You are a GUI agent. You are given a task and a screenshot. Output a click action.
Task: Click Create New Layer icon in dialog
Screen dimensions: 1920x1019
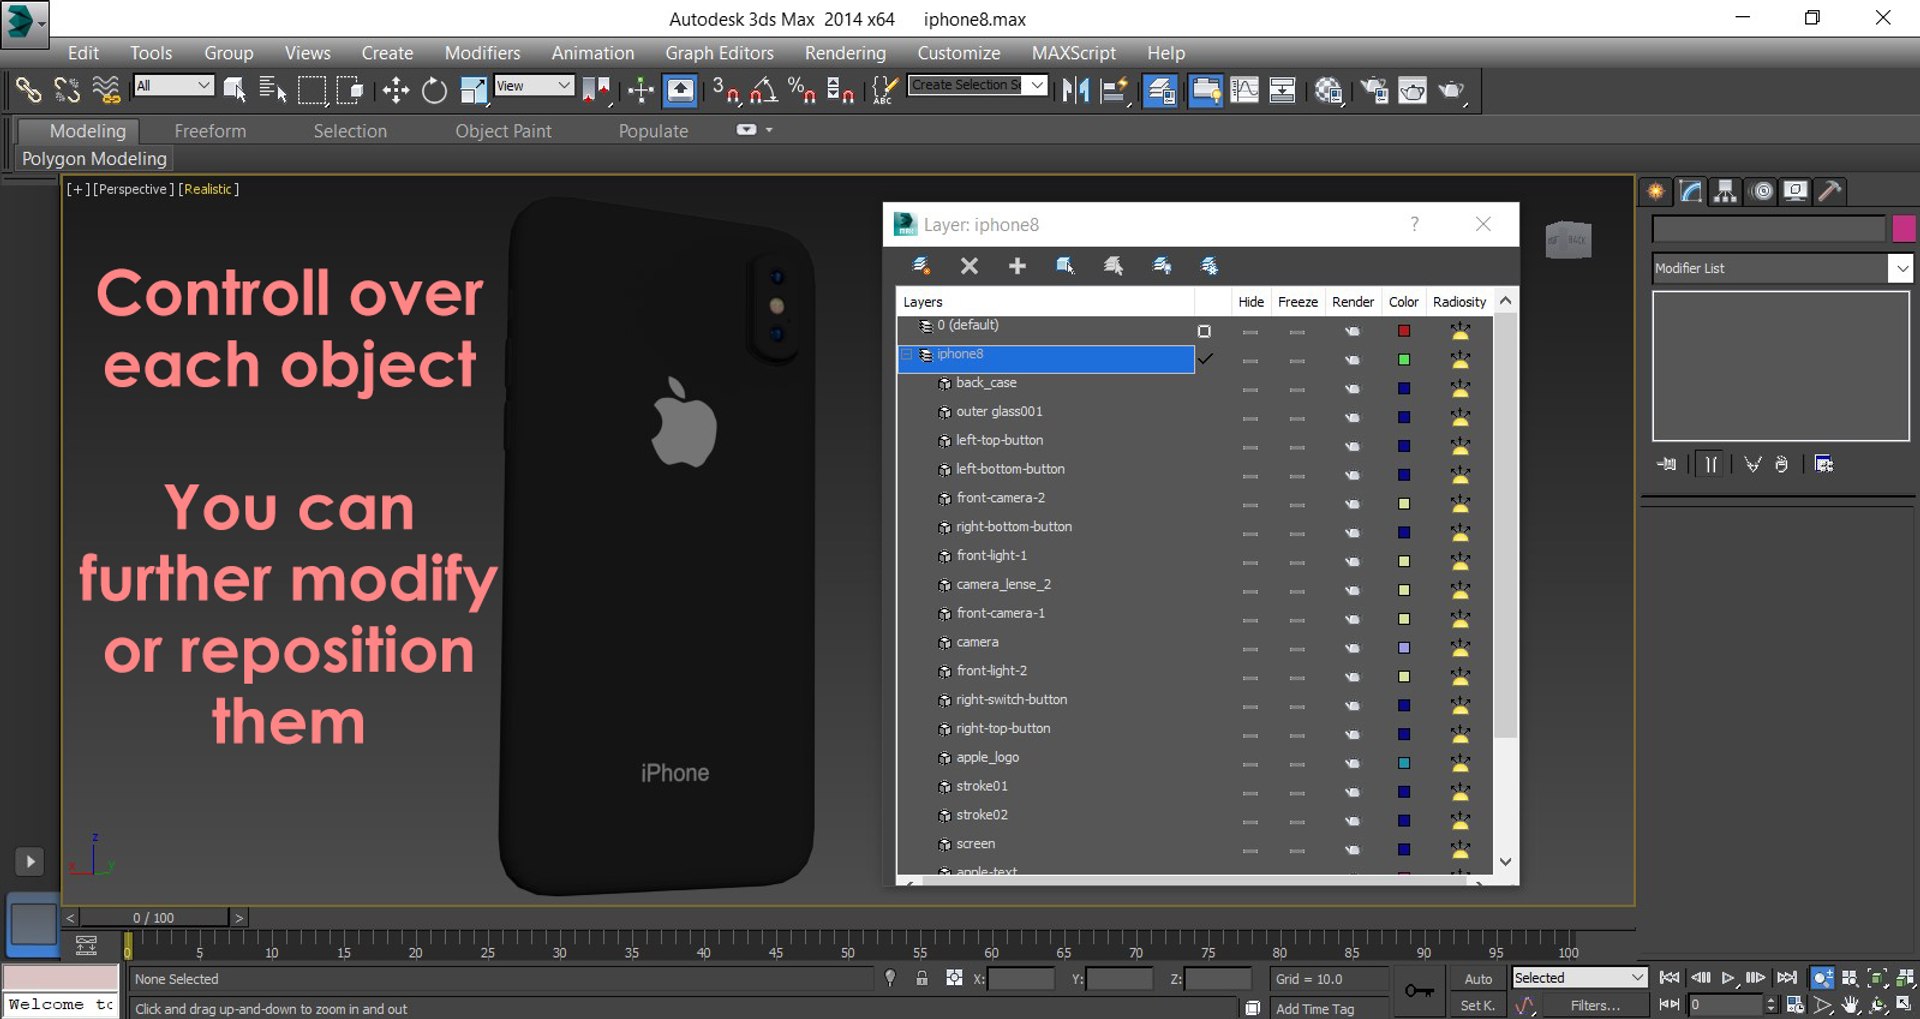pyautogui.click(x=921, y=266)
